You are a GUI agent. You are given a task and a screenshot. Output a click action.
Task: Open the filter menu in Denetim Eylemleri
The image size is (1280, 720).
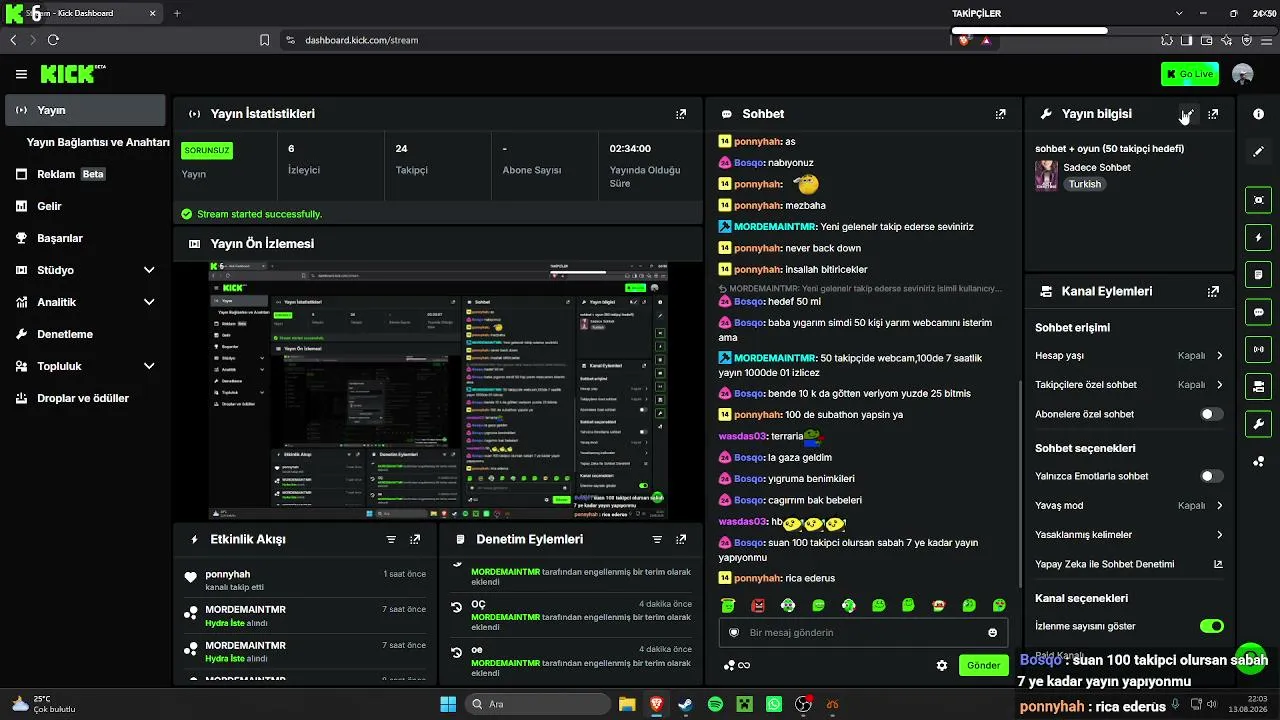coord(657,539)
